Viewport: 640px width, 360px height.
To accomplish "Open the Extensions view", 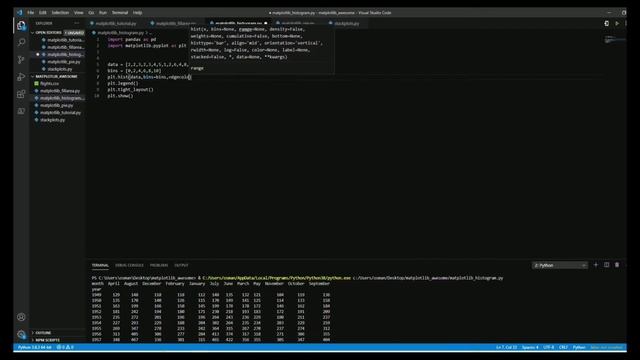I will (21, 94).
